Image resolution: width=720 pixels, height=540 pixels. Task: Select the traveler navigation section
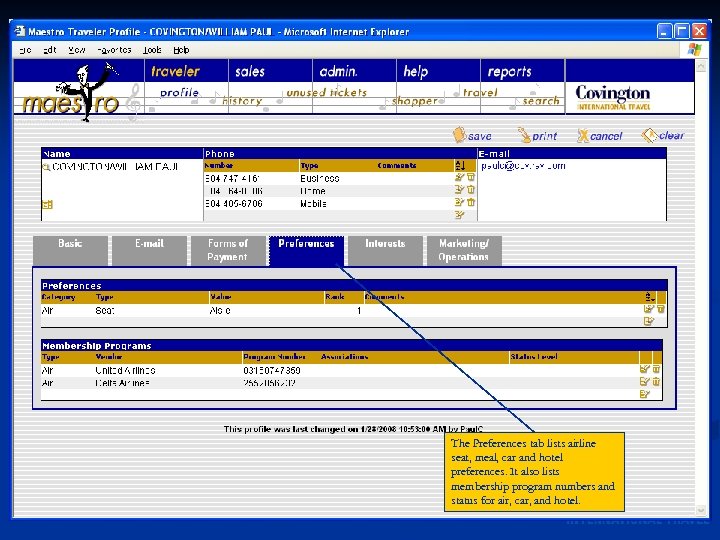pyautogui.click(x=175, y=71)
